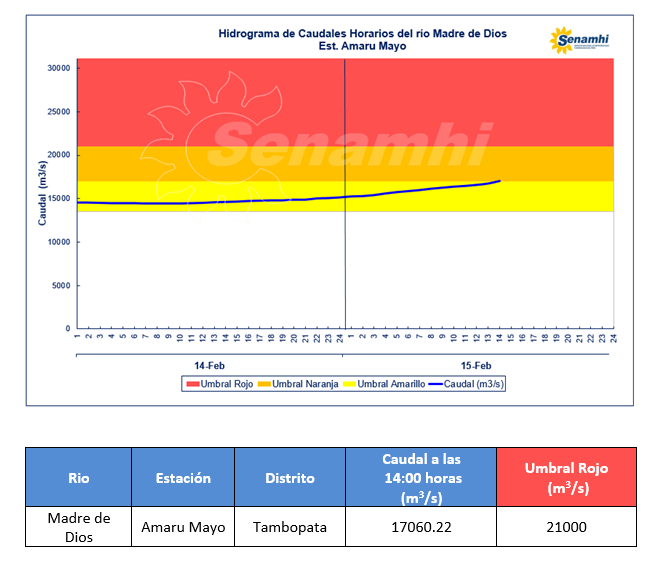Click the 'Umbral Naranja' legend text
Viewport: 661px width, 564px height.
(305, 384)
